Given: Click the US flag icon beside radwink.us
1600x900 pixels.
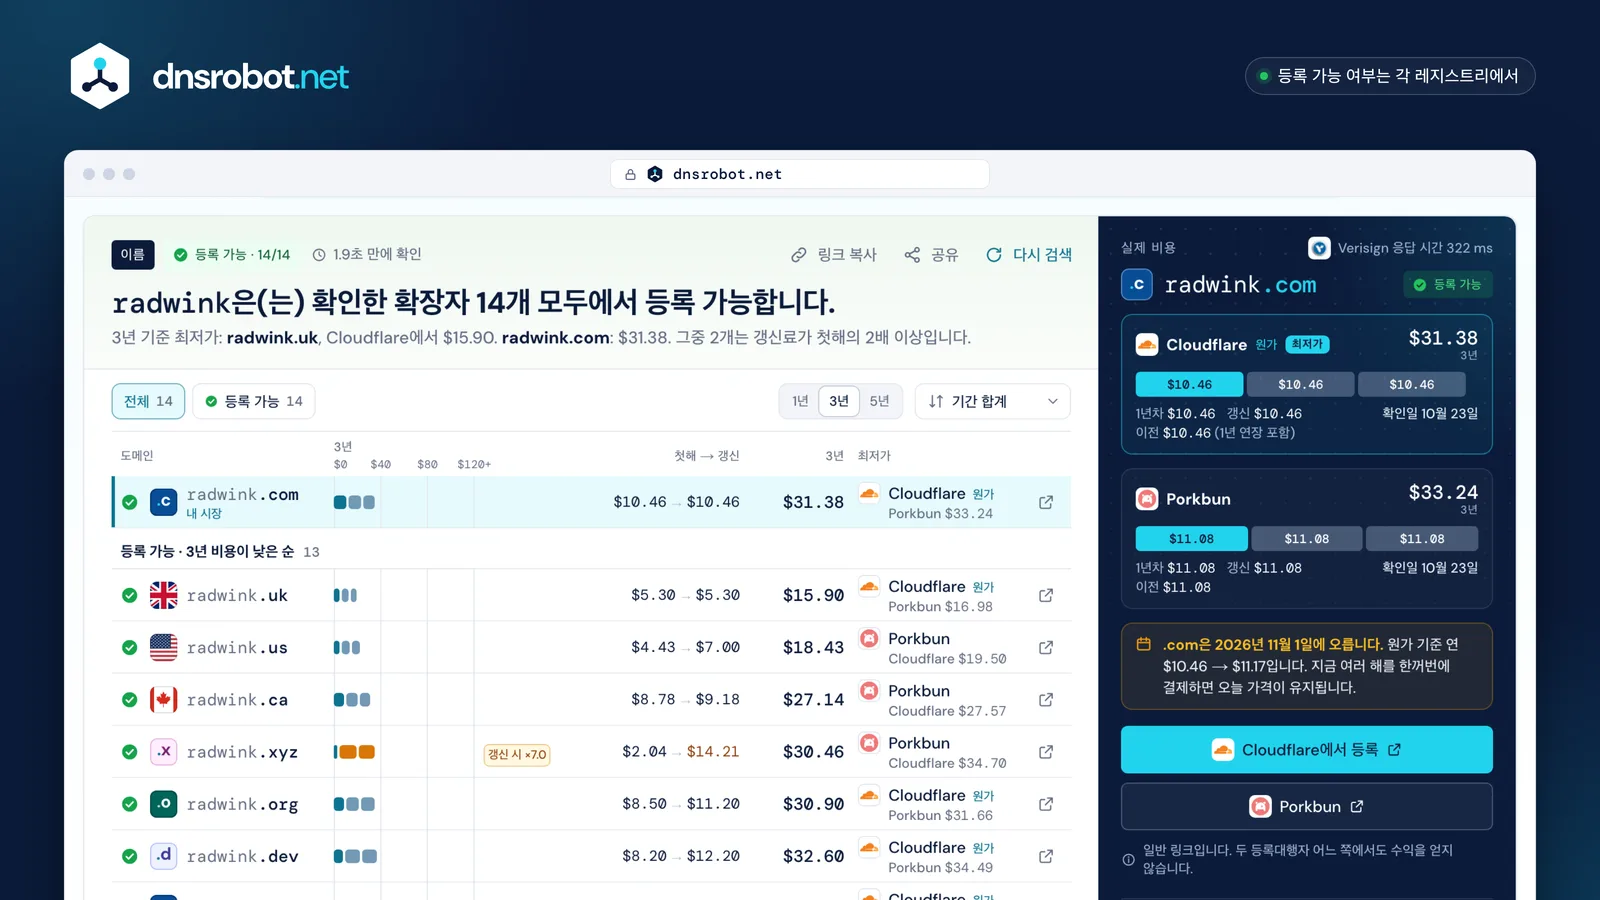Looking at the screenshot, I should pyautogui.click(x=164, y=647).
